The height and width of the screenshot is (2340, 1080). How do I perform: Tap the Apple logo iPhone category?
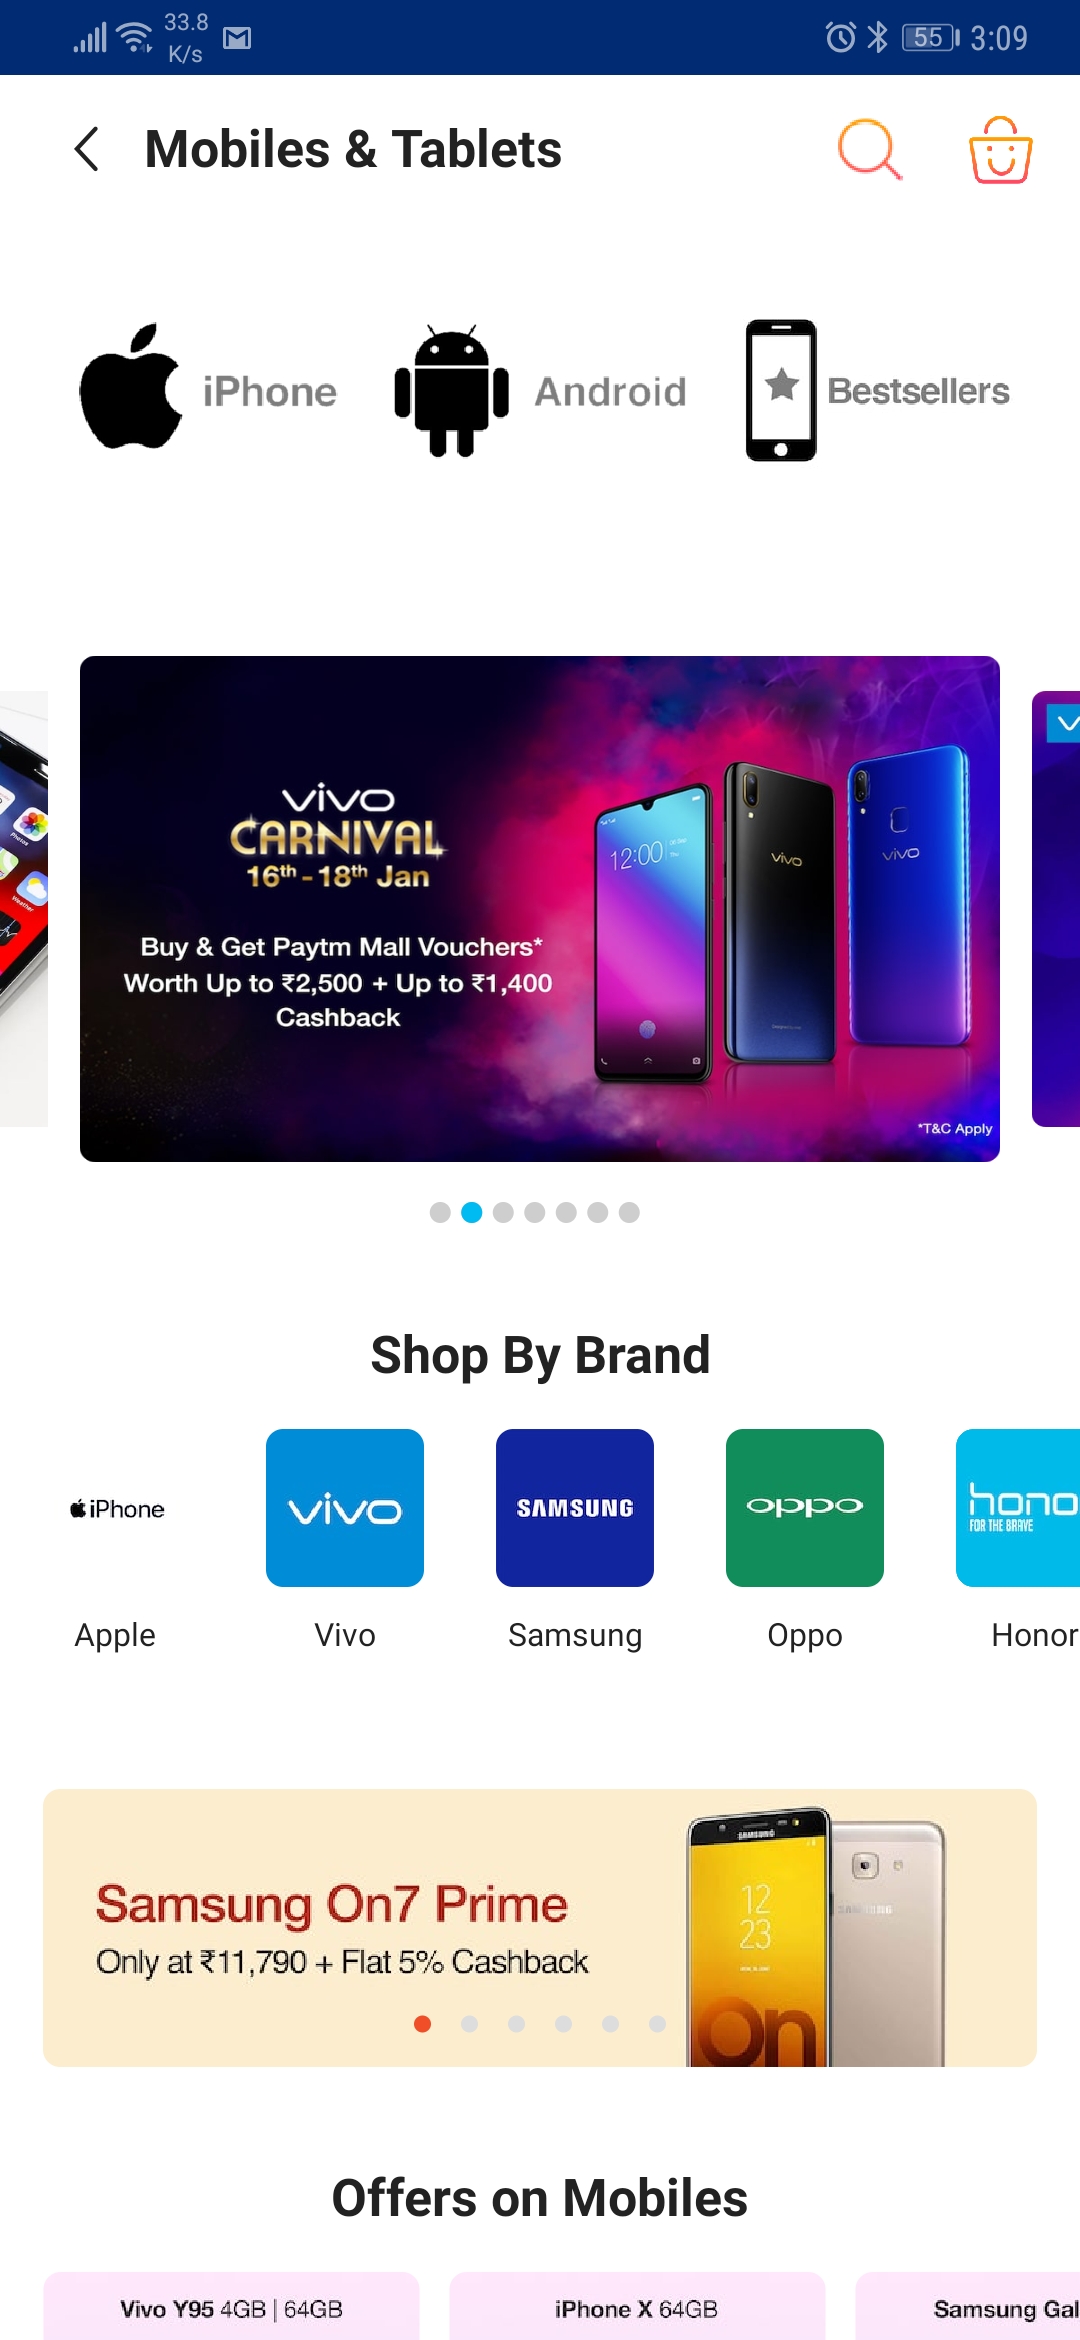(131, 386)
